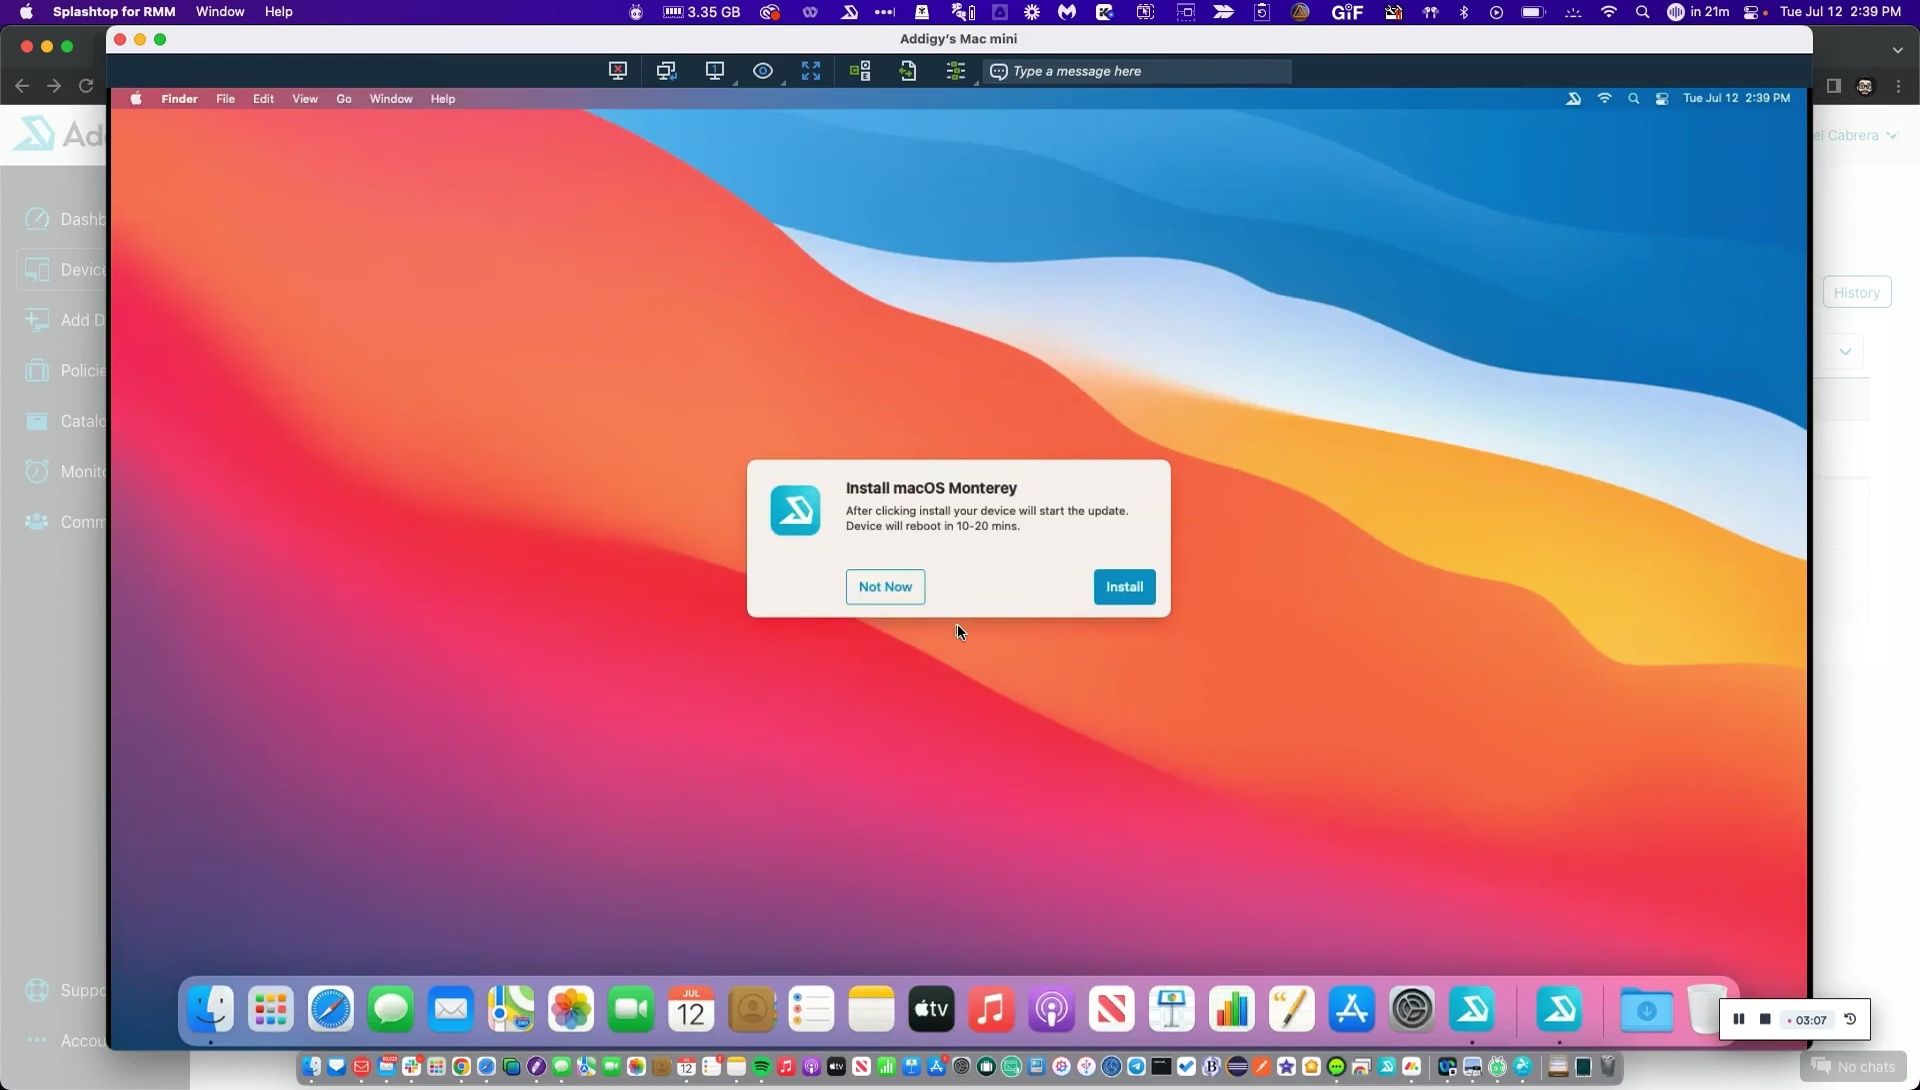Click host Spotlight search icon in menu bar

(1642, 12)
